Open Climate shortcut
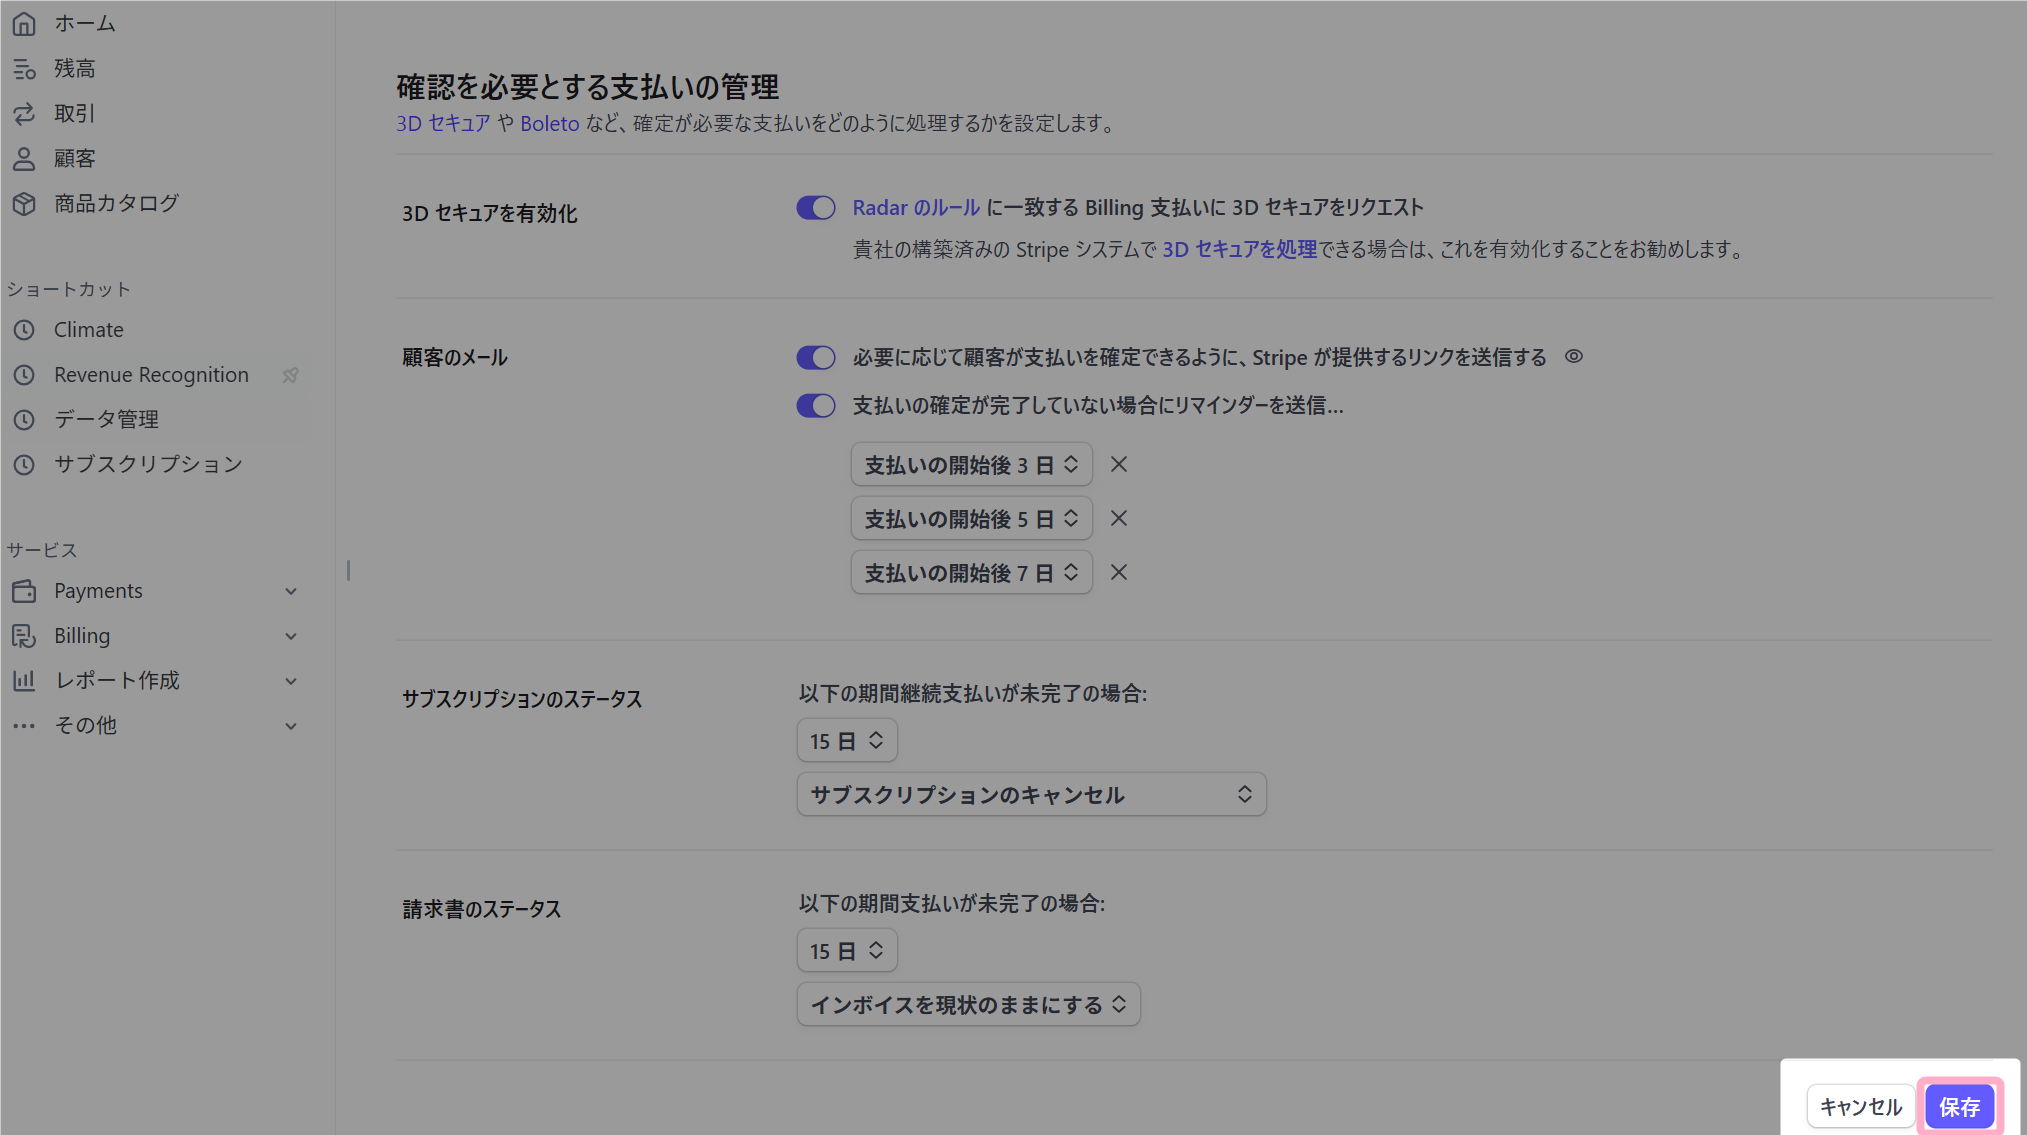The width and height of the screenshot is (2027, 1135). (x=89, y=330)
